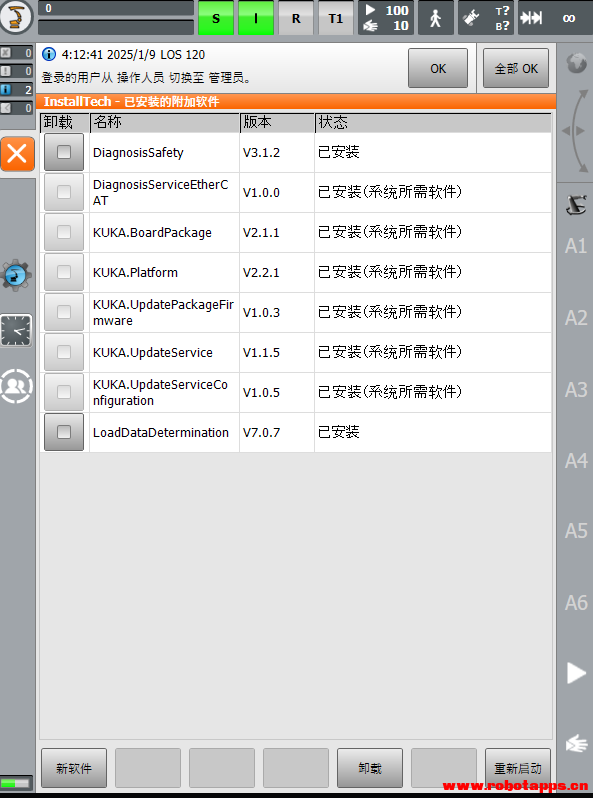This screenshot has width=593, height=798.
Task: Check uninstall box for DiagnosisSafety
Action: (x=64, y=152)
